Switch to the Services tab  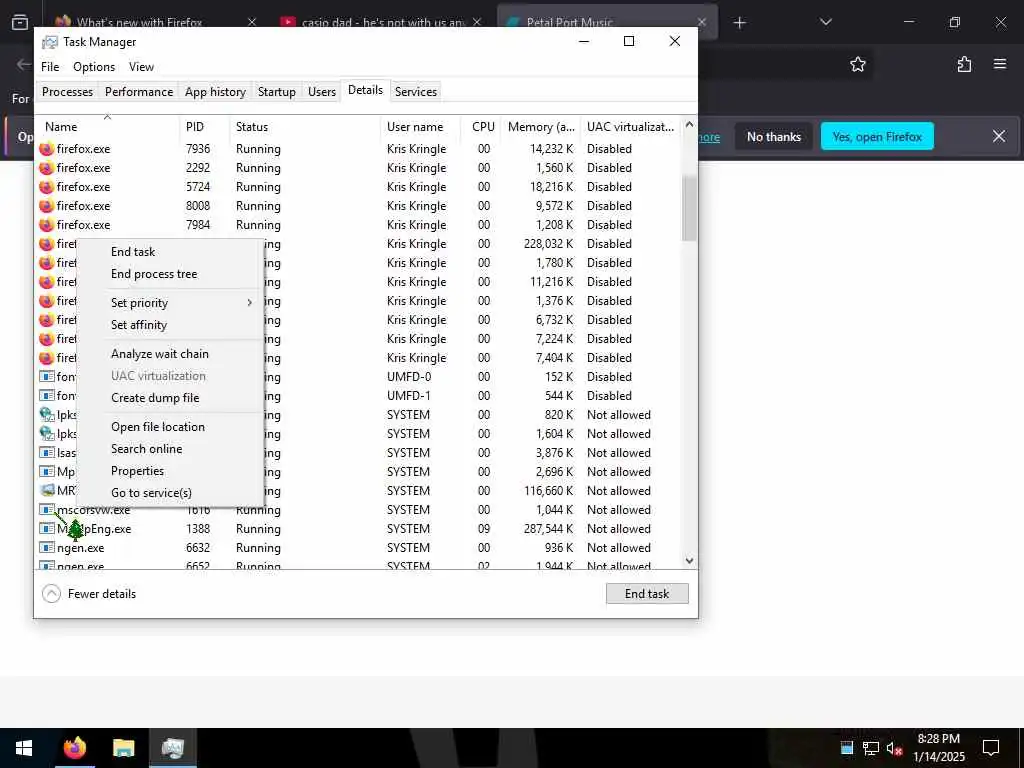point(416,92)
